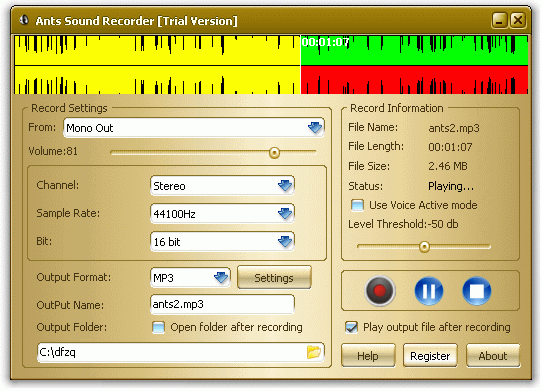Click the Volume:81 label
This screenshot has height=391, width=542.
(53, 151)
